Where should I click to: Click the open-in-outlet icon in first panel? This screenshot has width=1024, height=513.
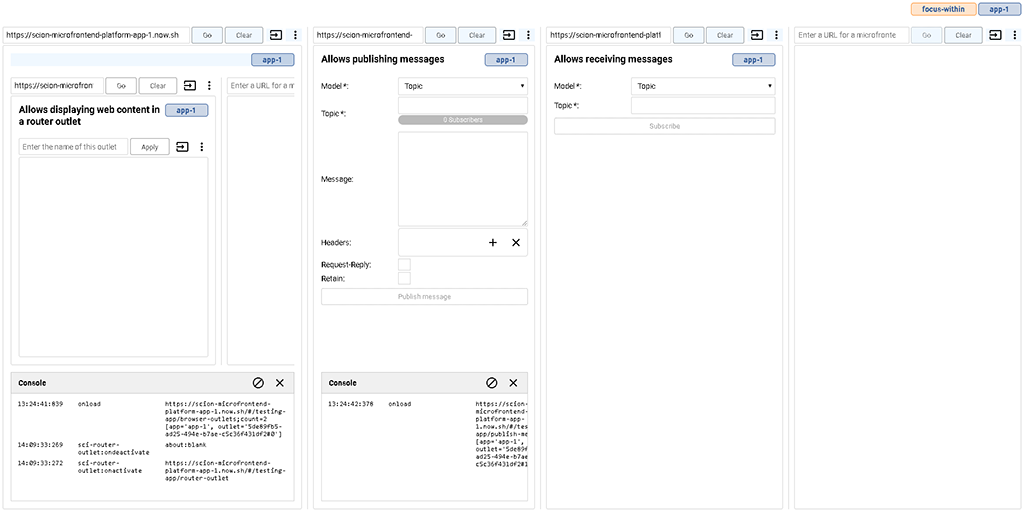(x=276, y=35)
